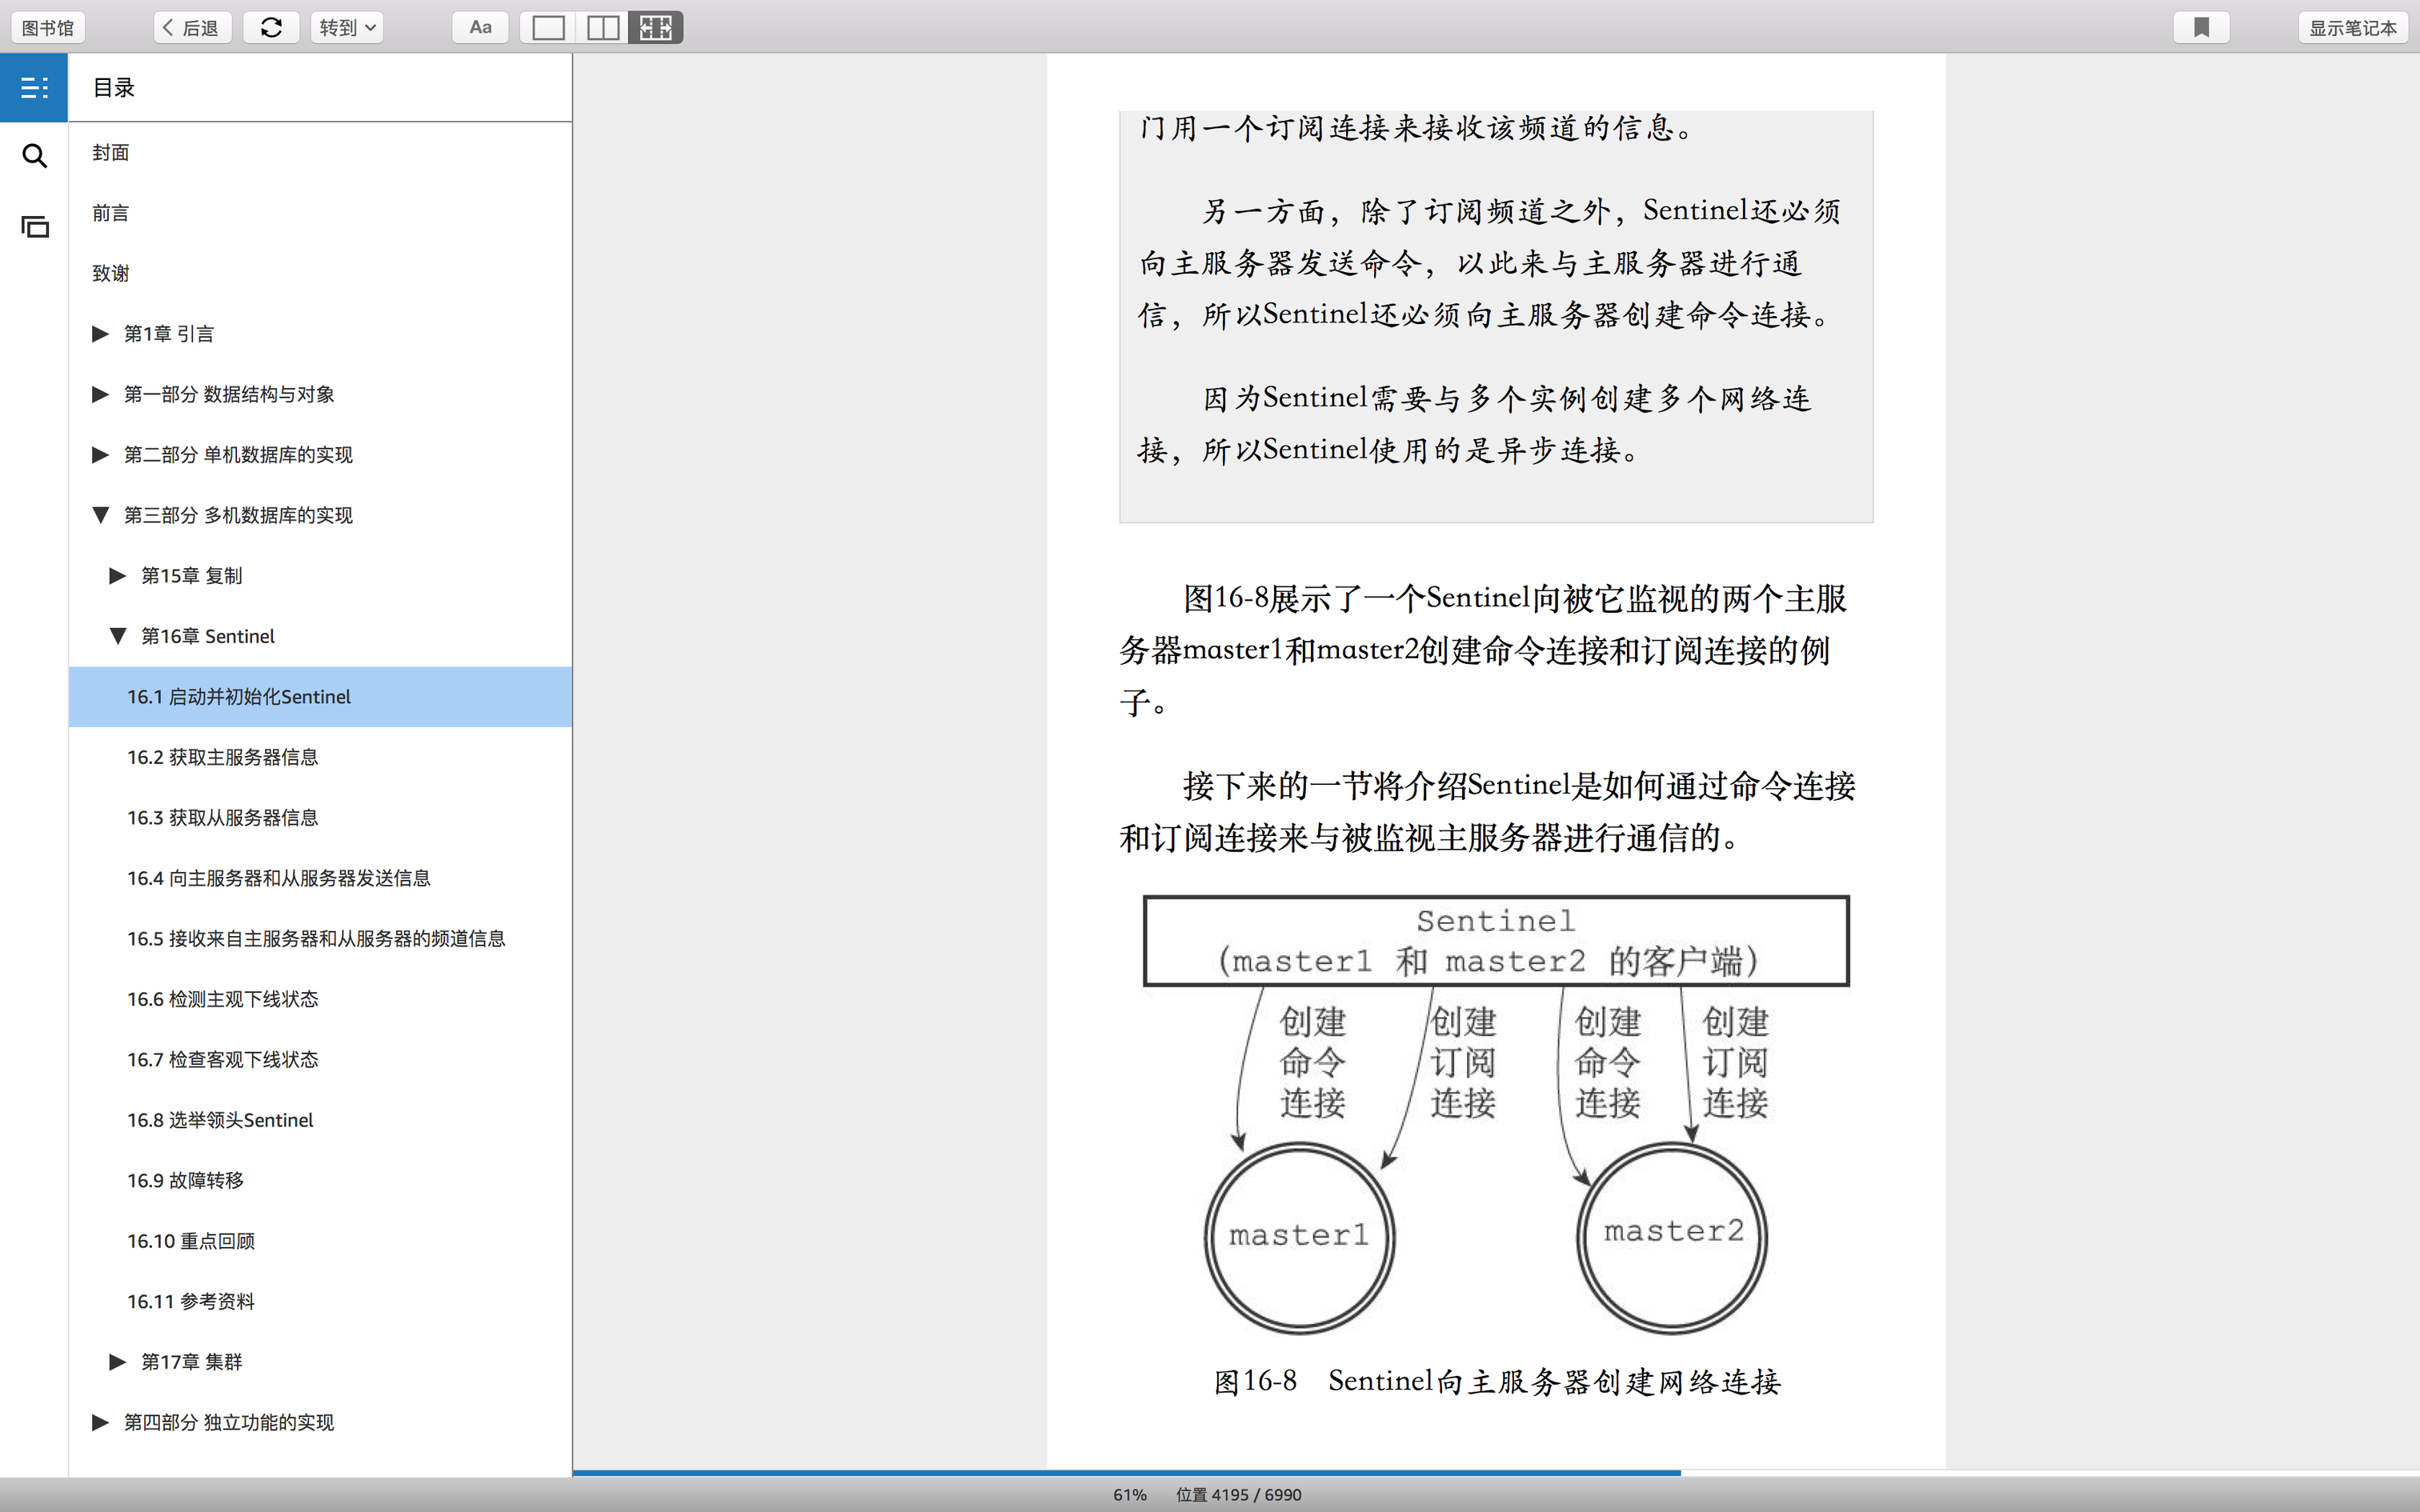
Task: Jump to 16.2 获取主服务器信息
Action: click(222, 757)
